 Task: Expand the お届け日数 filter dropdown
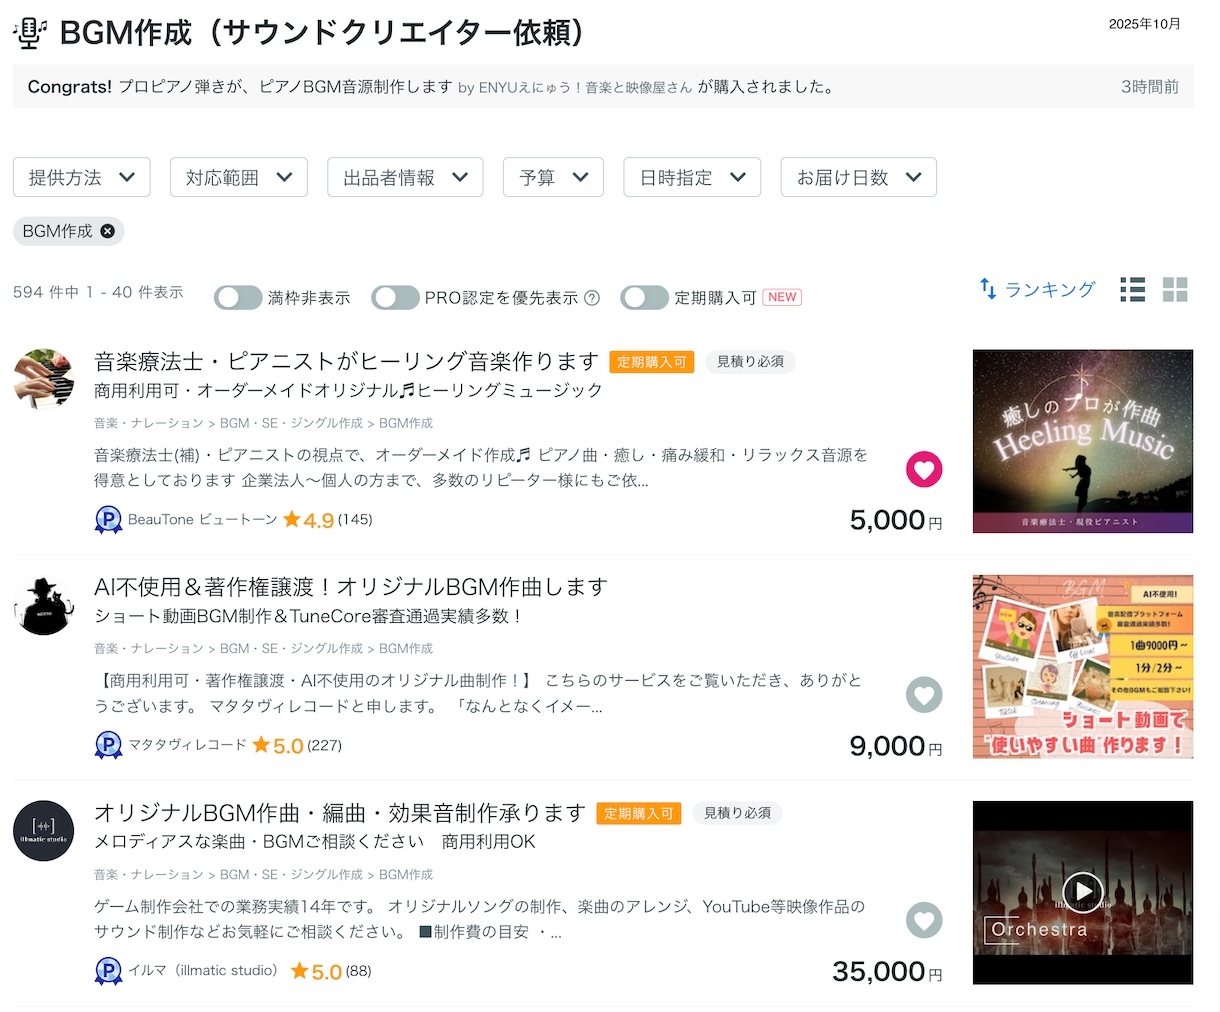coord(859,177)
